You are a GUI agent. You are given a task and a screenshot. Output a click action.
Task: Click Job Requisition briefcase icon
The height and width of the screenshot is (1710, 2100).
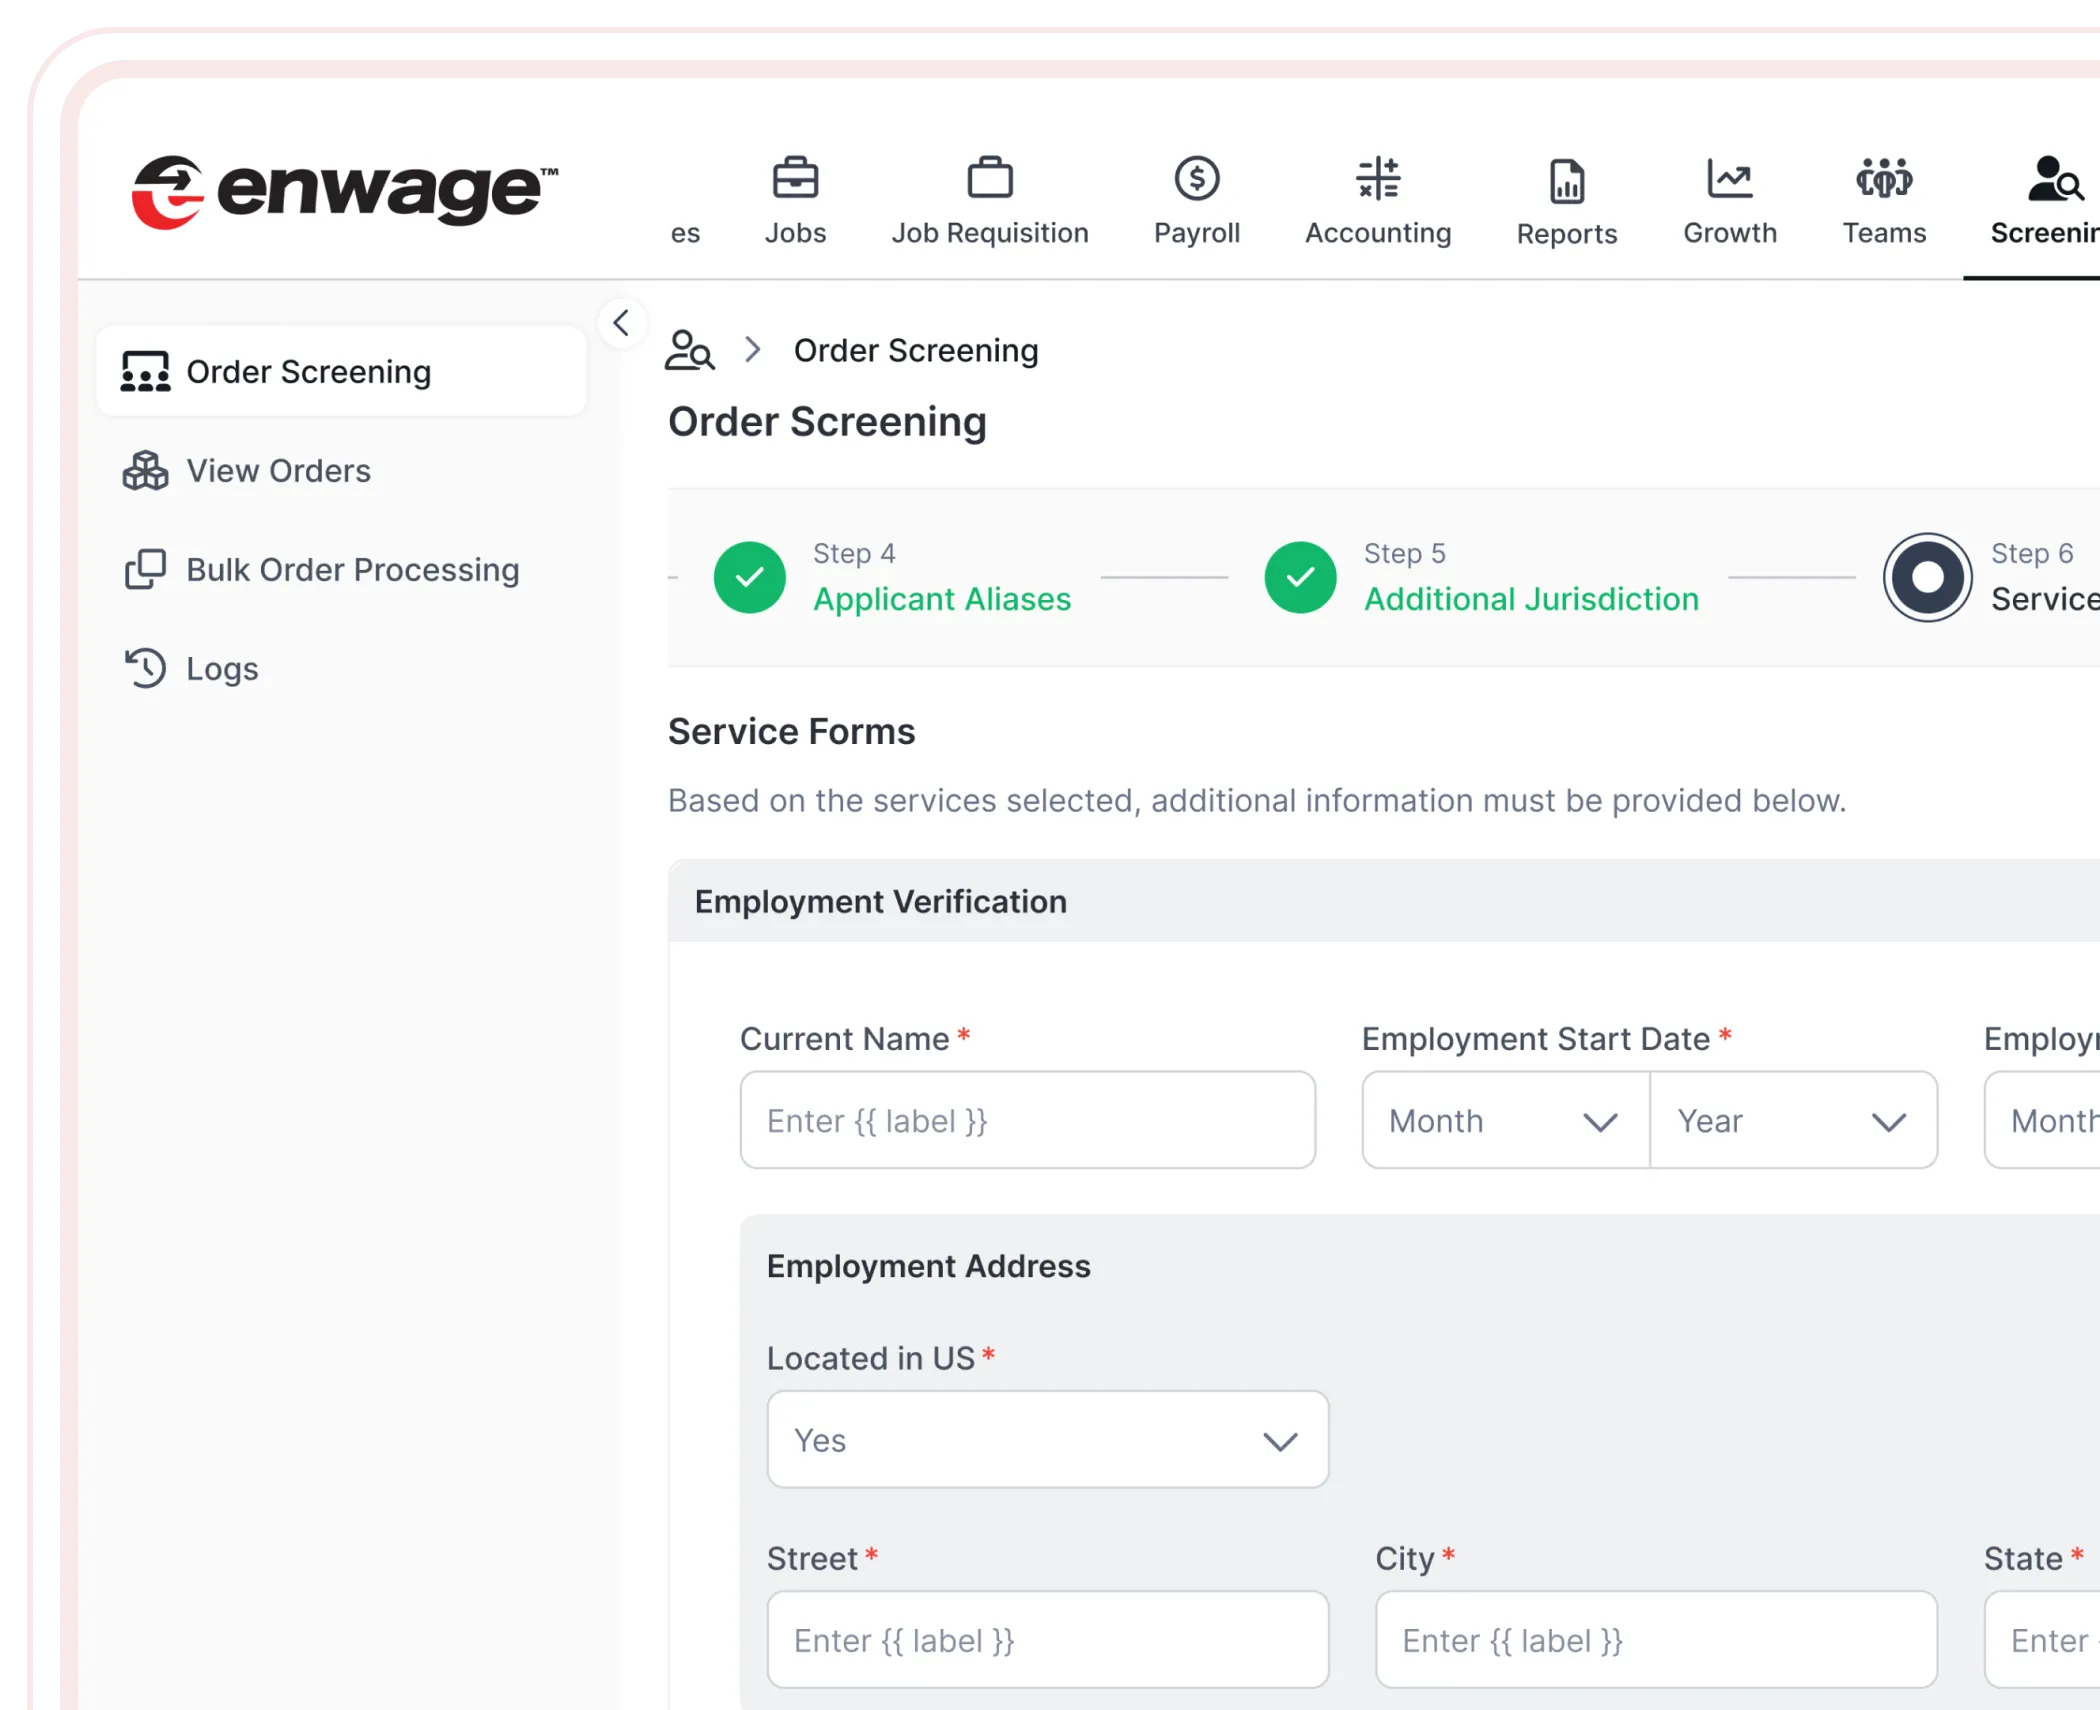click(x=989, y=180)
